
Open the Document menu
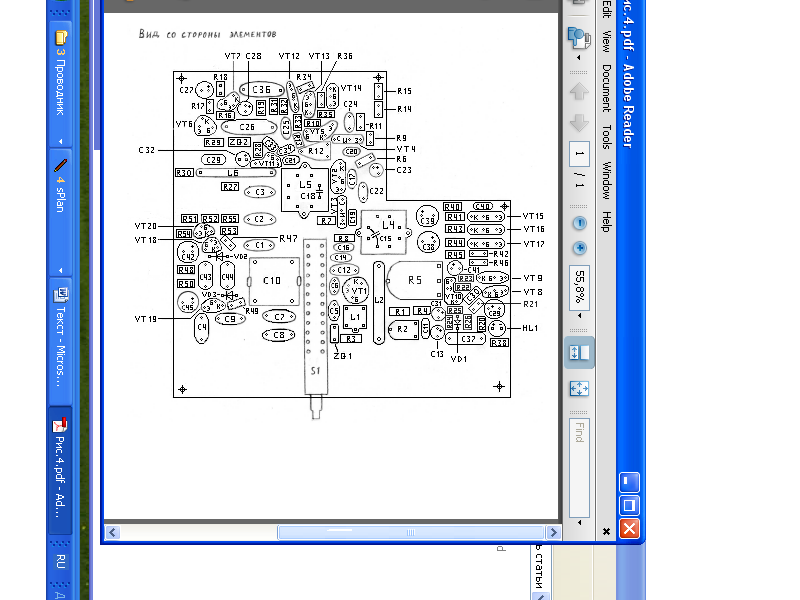[606, 88]
